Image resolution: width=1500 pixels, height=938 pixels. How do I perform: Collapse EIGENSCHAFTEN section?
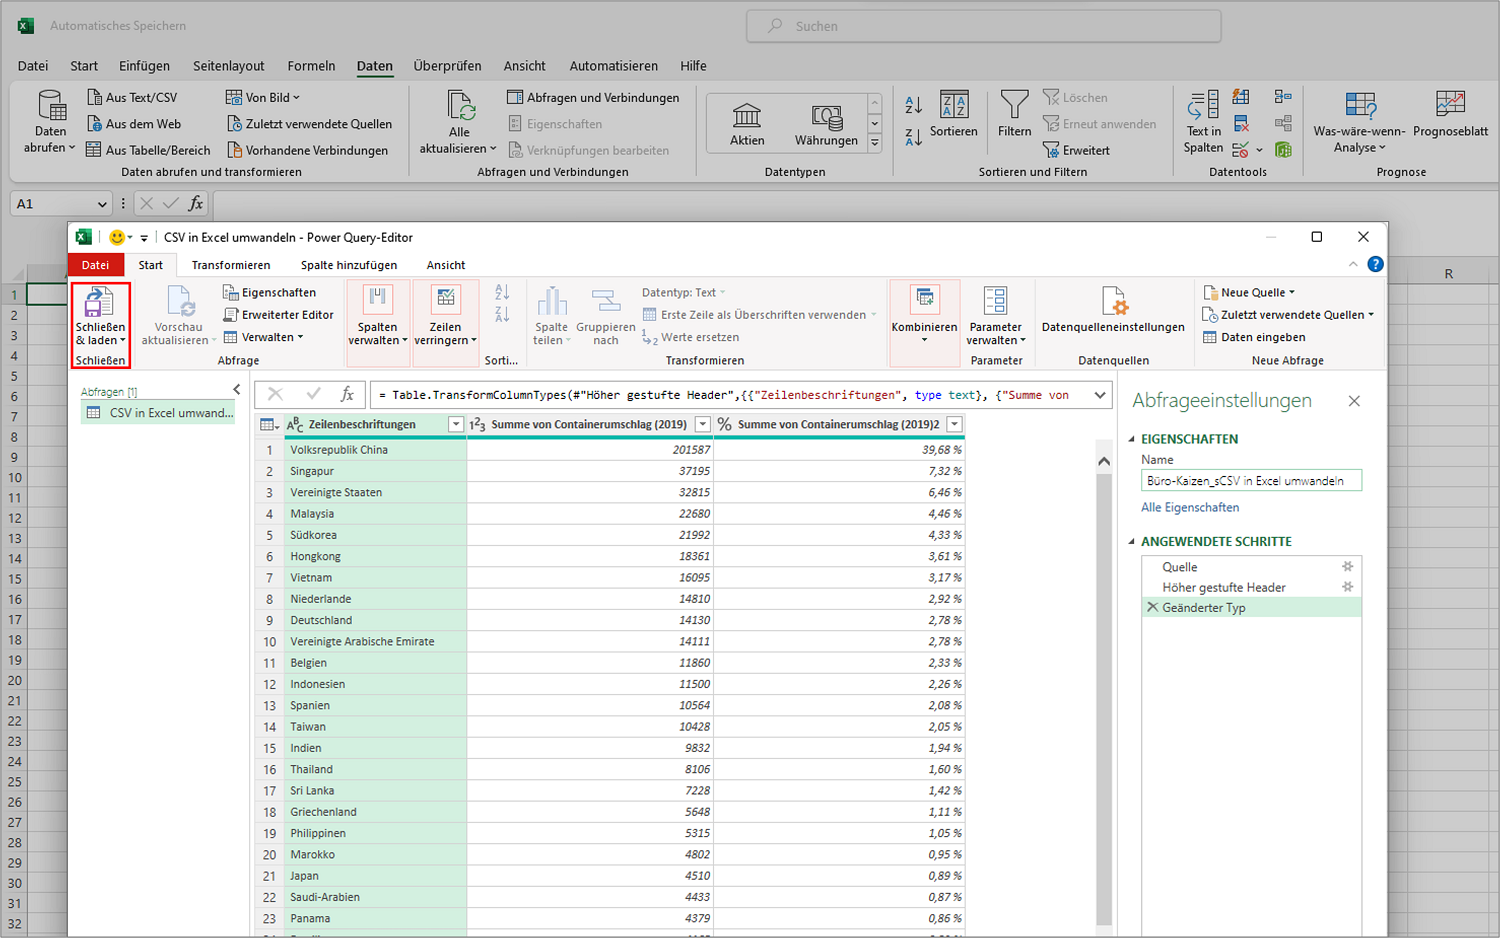(x=1132, y=439)
